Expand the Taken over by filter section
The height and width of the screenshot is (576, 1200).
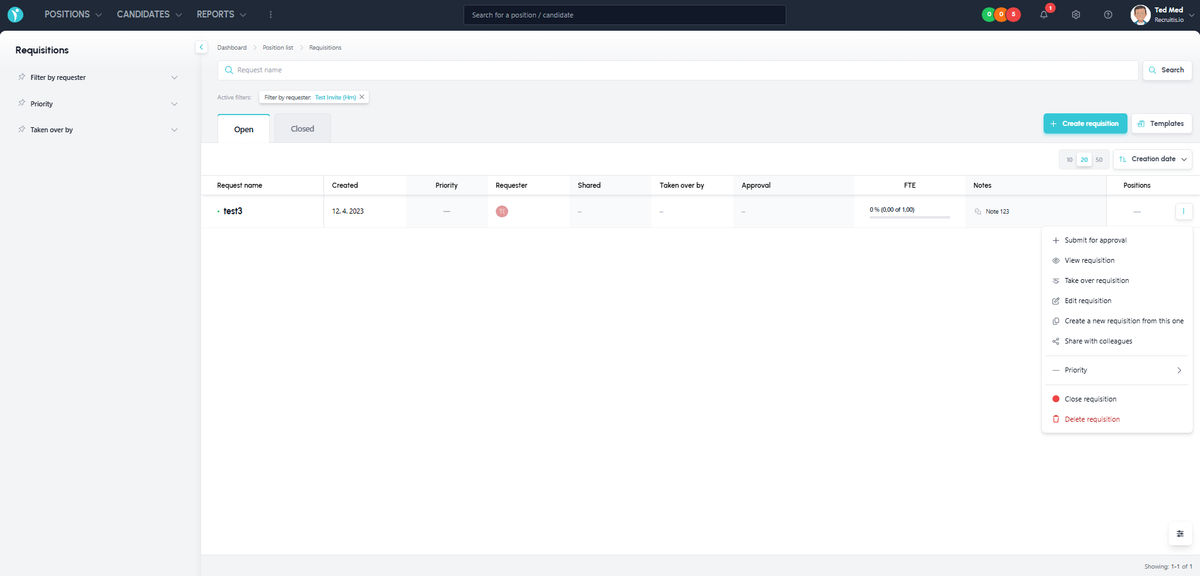pos(174,129)
